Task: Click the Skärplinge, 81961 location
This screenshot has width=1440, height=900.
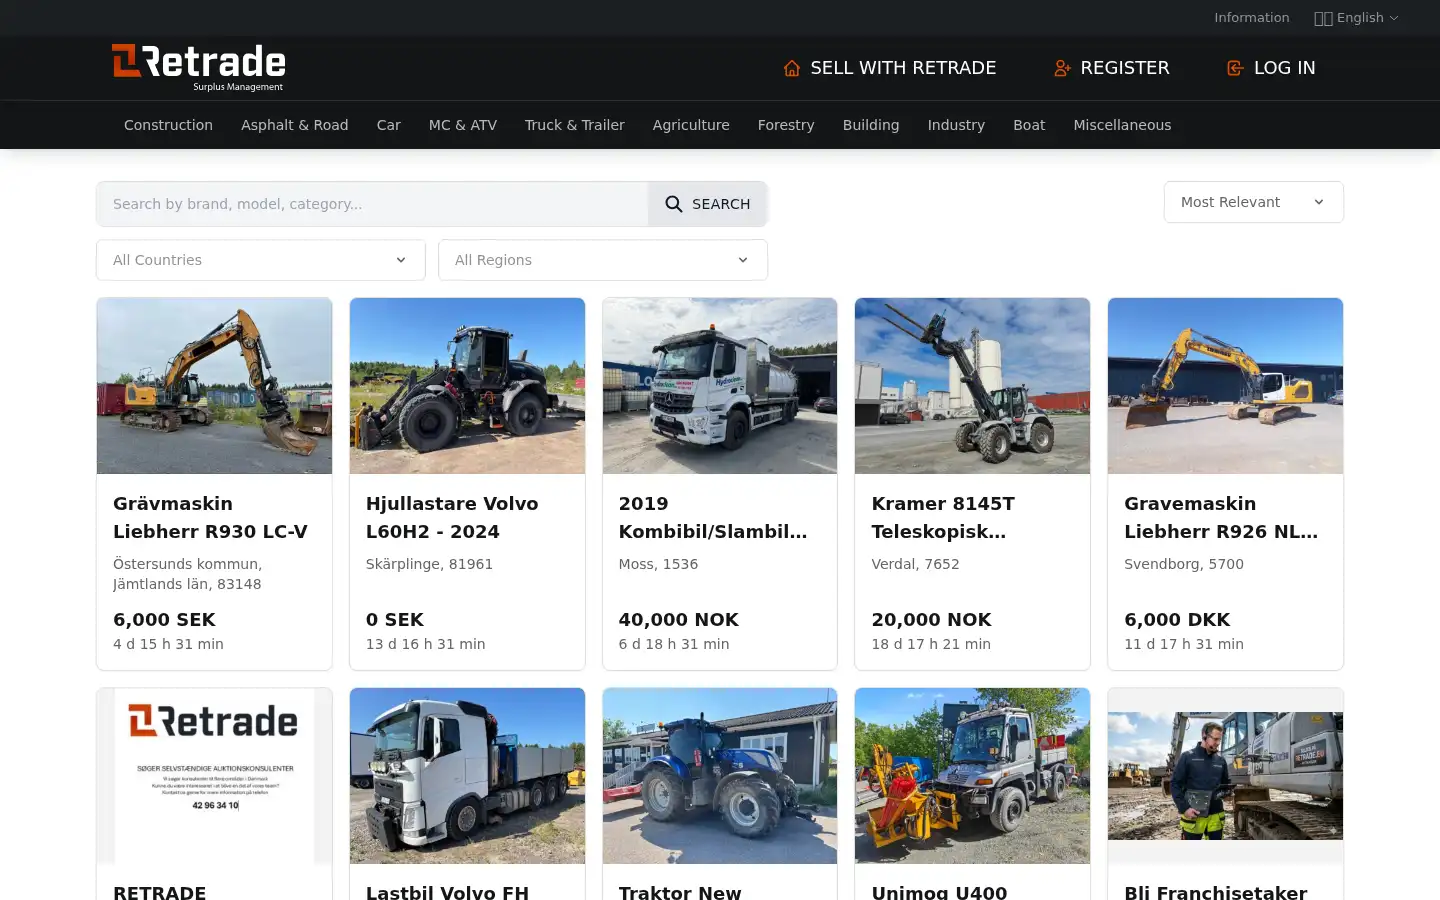Action: coord(429,564)
